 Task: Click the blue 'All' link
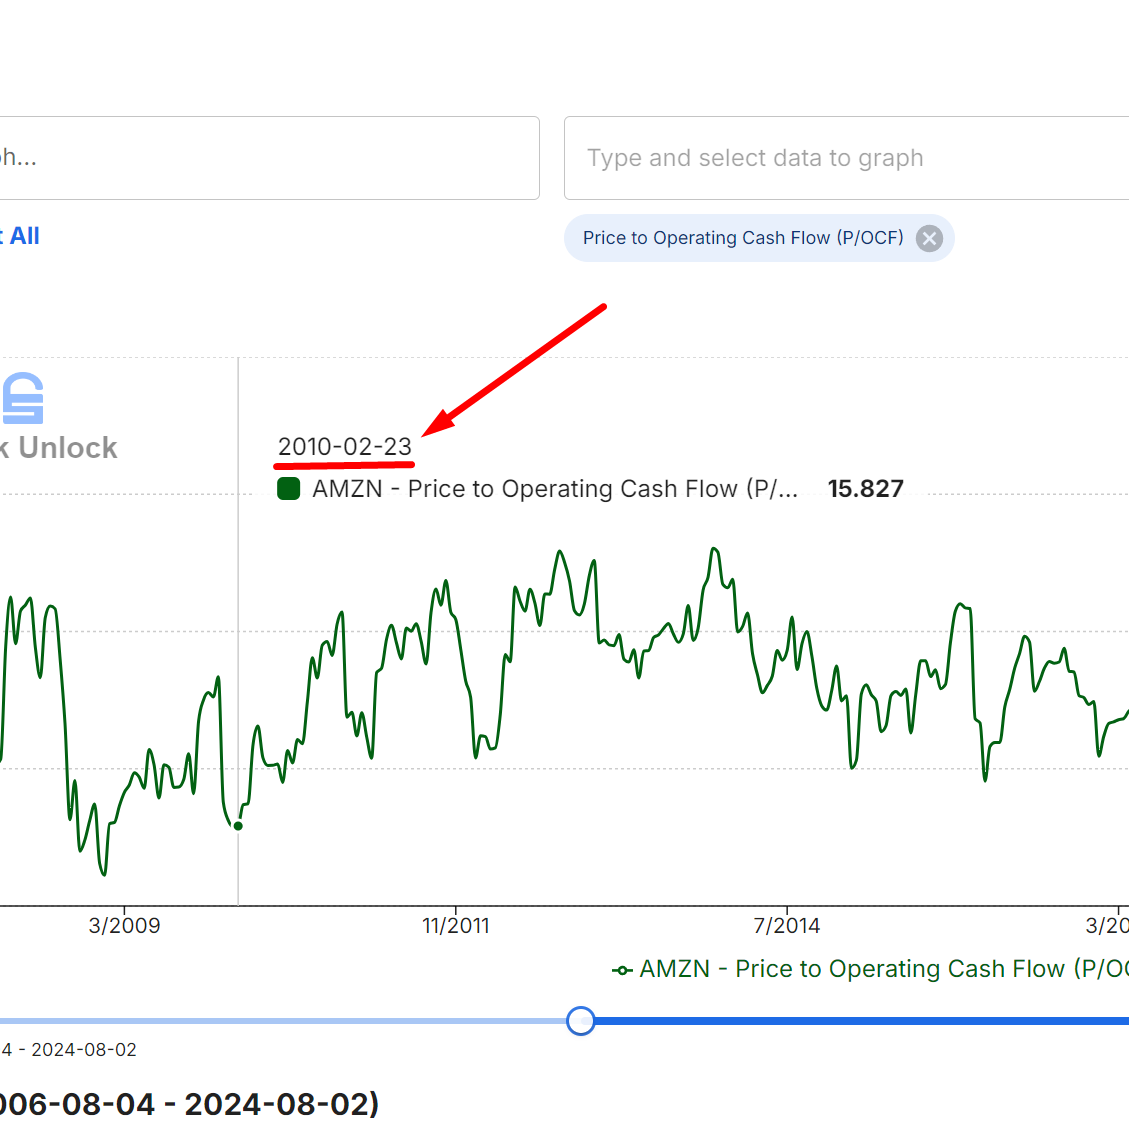[x=24, y=236]
